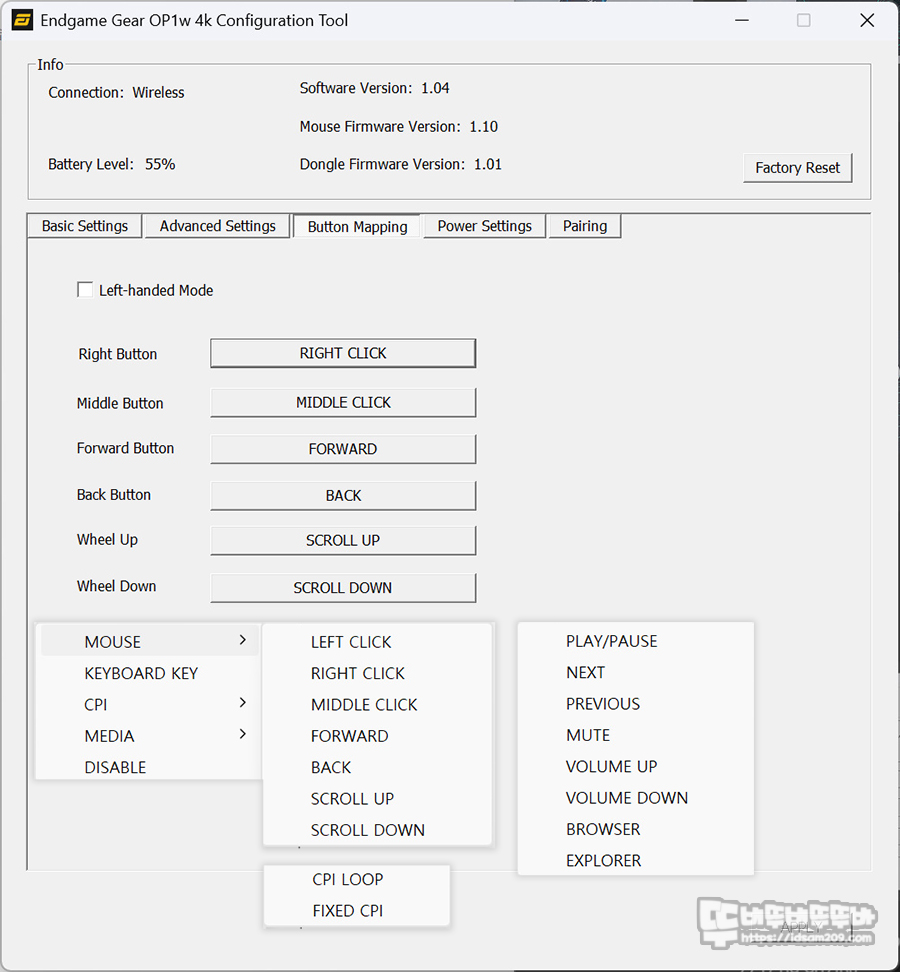Screen dimensions: 900x972
Task: Select SCROLL DOWN in the mouse submenu
Action: [x=377, y=830]
